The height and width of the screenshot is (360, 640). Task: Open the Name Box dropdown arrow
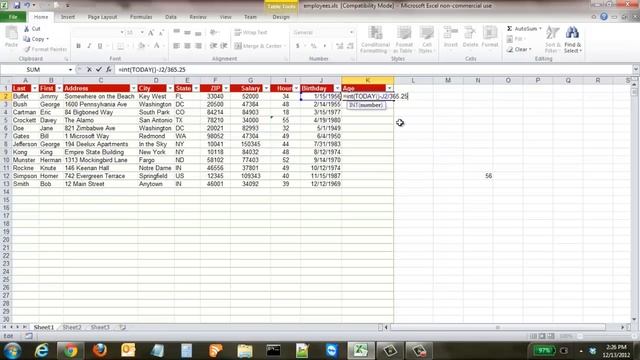pos(70,70)
